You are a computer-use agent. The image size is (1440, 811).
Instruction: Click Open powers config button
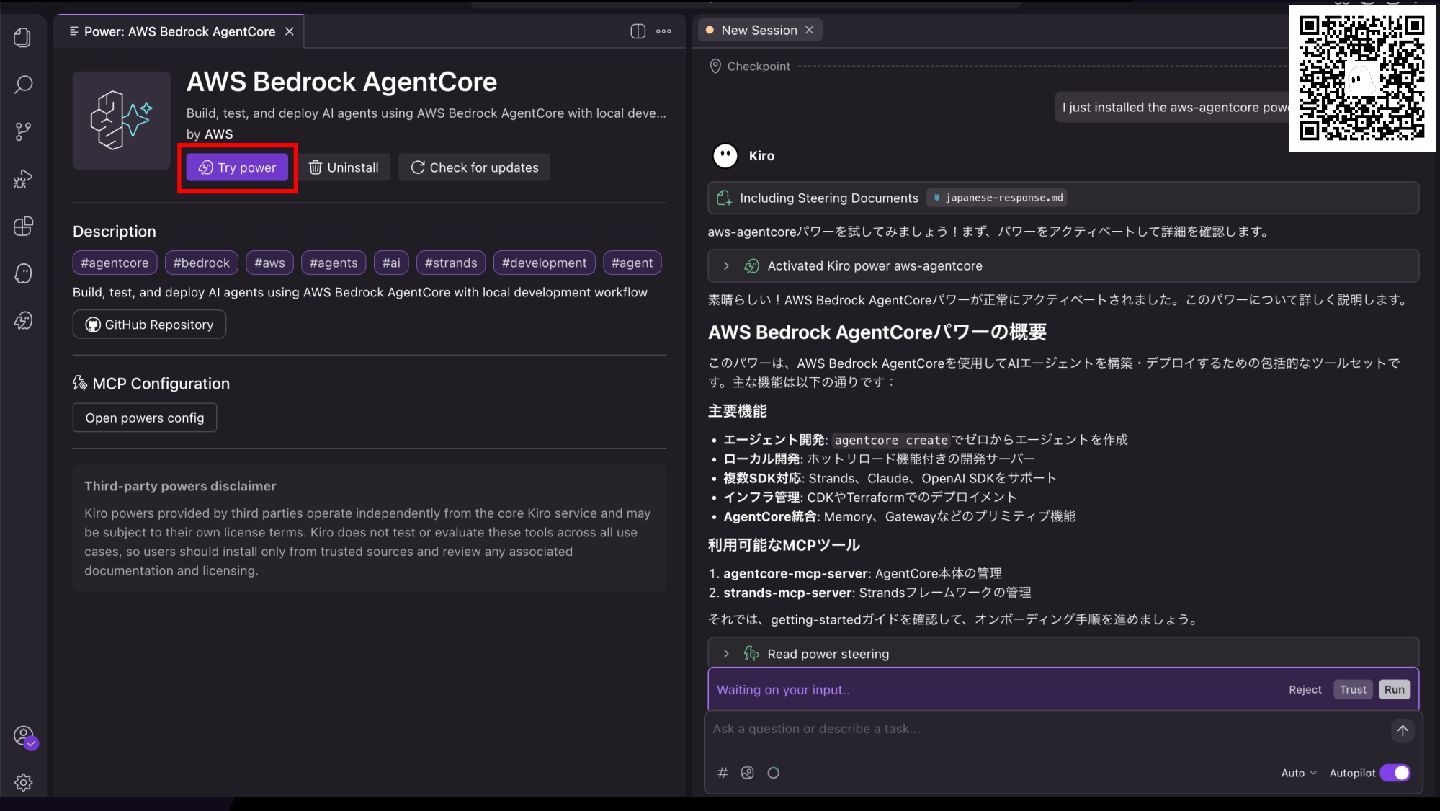[x=144, y=418]
